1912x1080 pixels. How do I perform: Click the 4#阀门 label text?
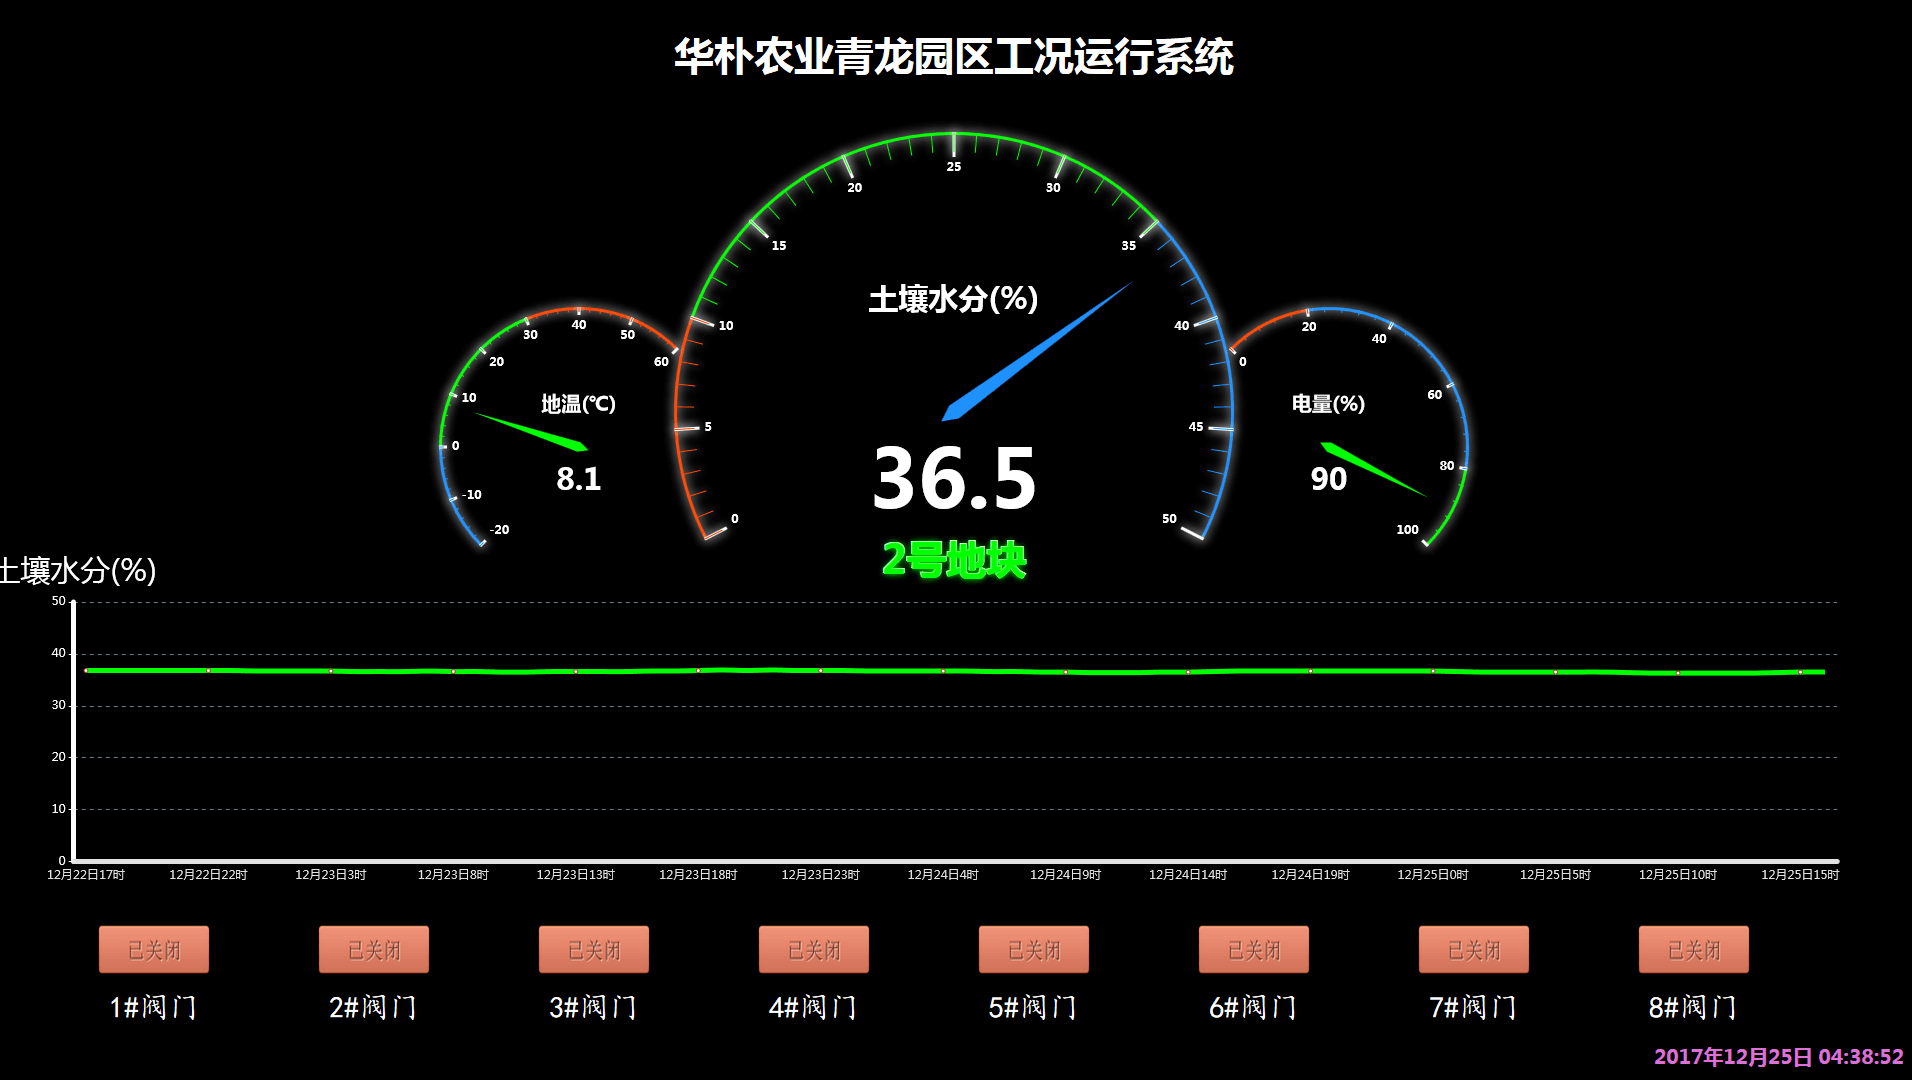point(813,1007)
